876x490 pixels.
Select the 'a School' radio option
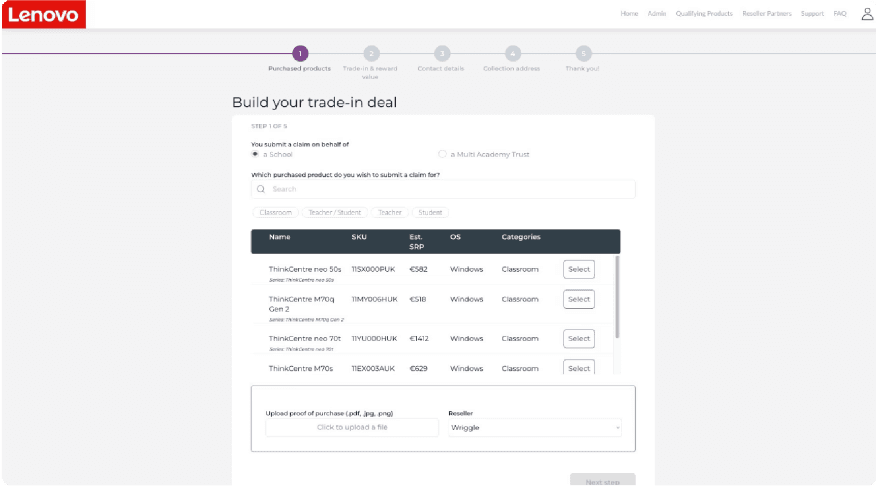[x=255, y=154]
